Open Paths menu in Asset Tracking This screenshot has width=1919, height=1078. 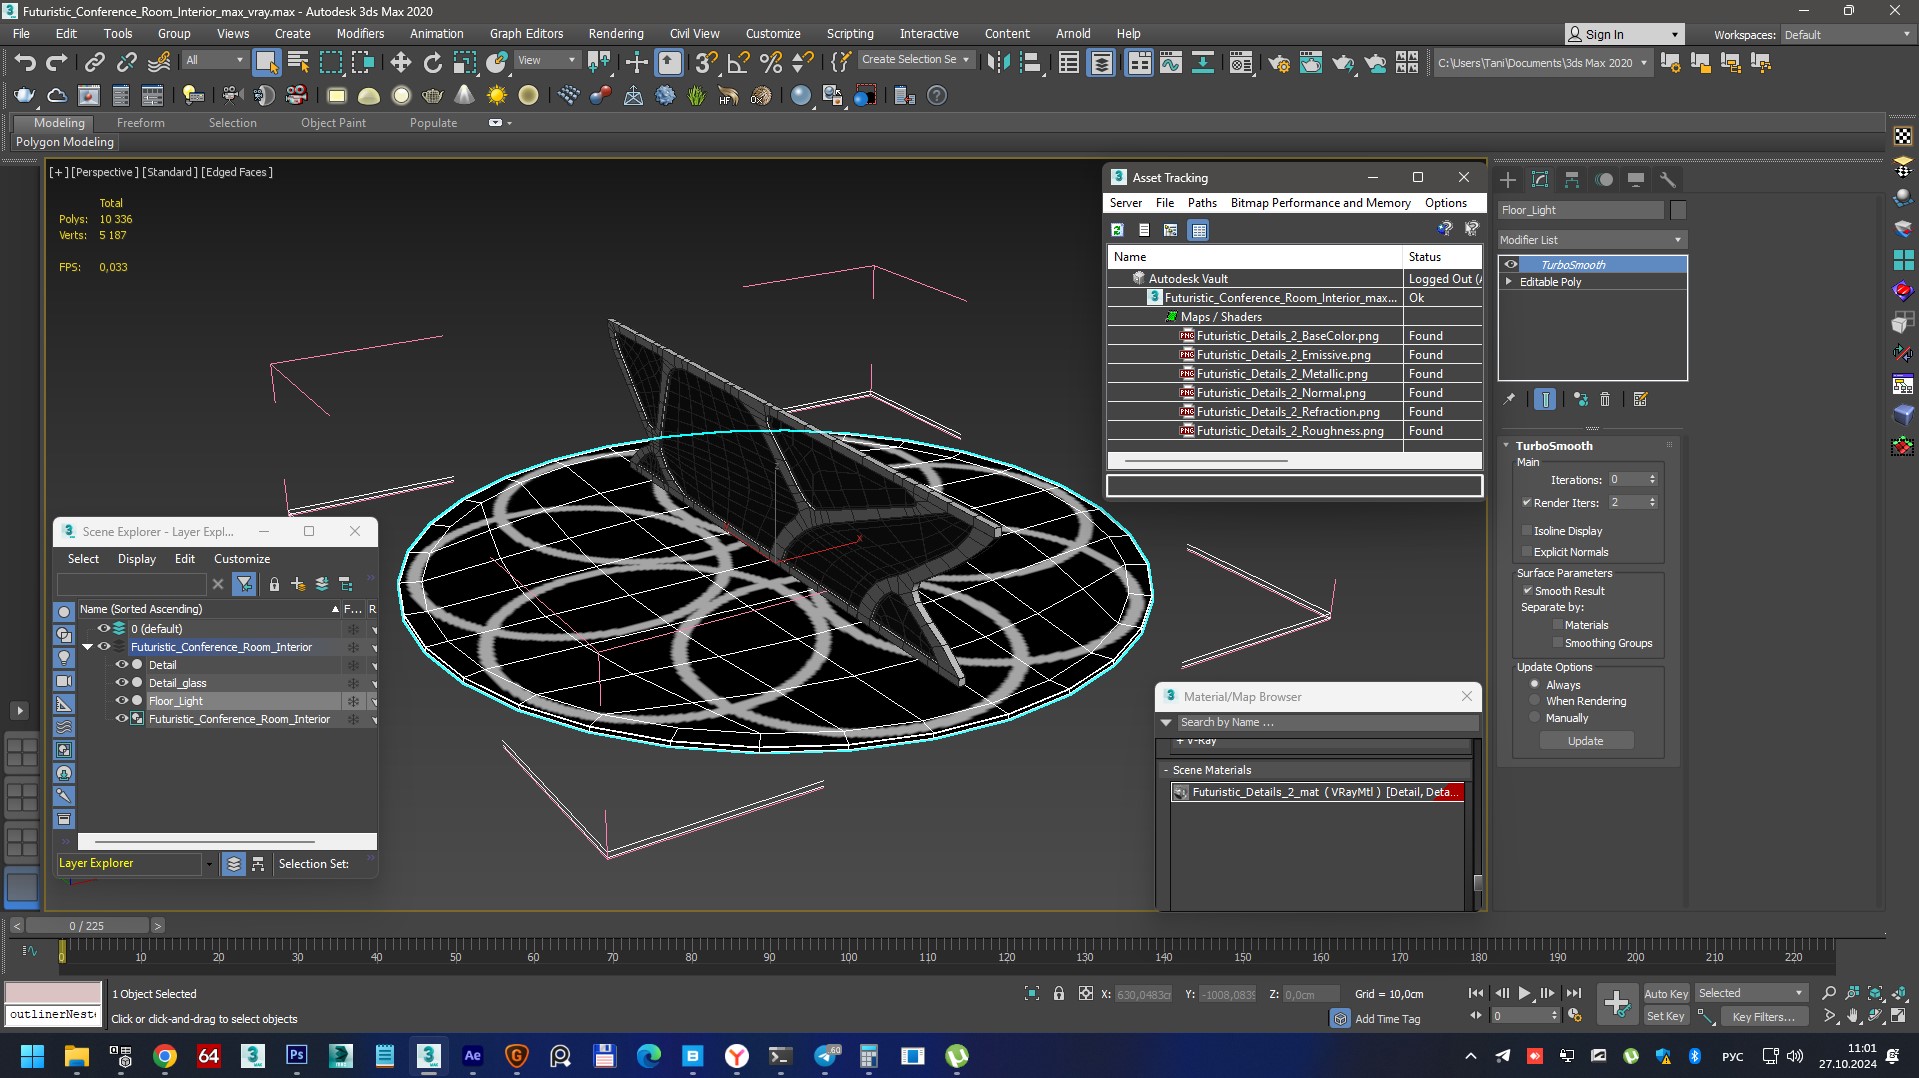click(x=1202, y=203)
